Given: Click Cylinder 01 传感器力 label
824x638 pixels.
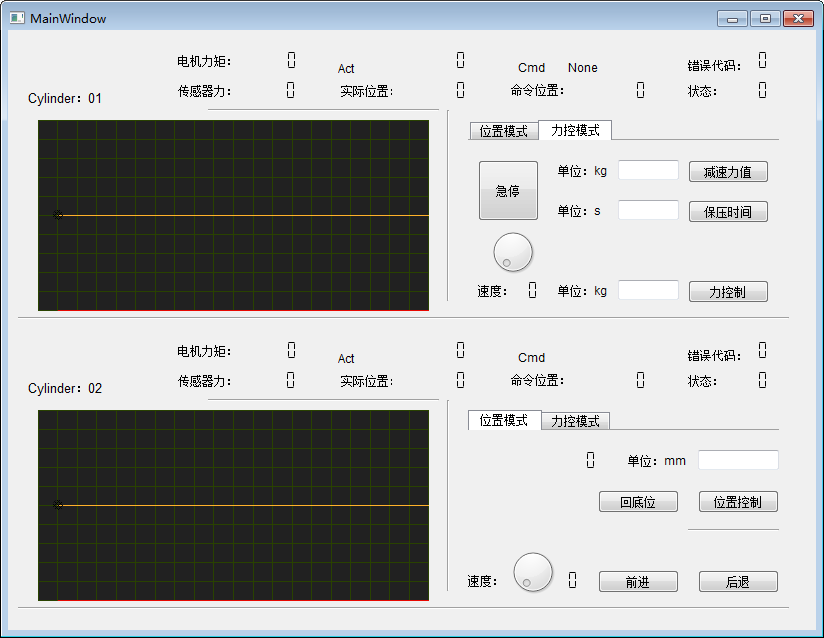Looking at the screenshot, I should click(x=204, y=91).
